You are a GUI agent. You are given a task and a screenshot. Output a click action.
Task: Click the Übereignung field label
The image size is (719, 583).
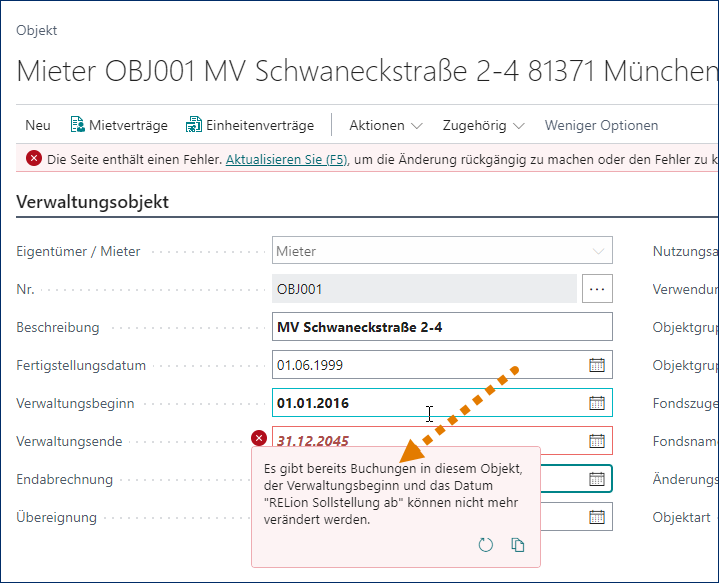(56, 517)
